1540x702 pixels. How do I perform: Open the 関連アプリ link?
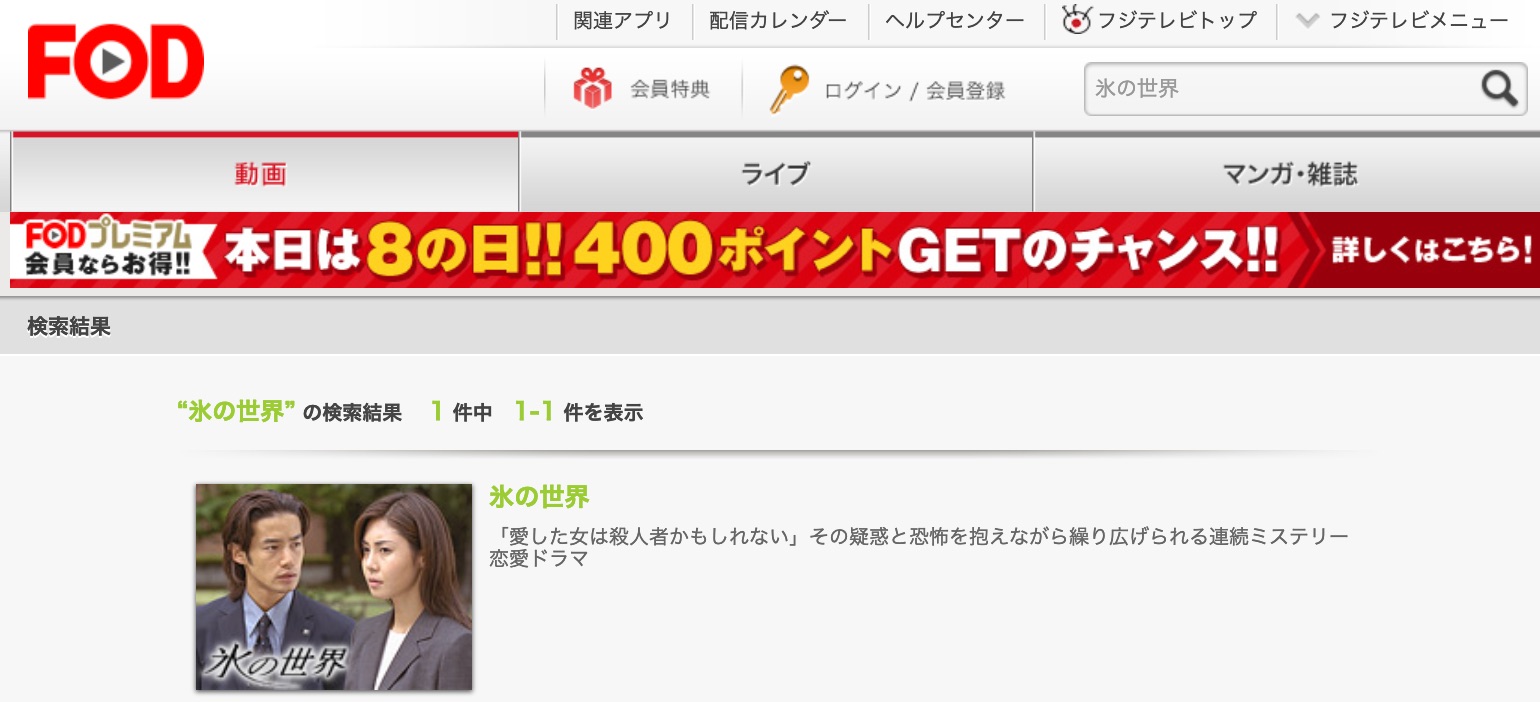(x=622, y=20)
